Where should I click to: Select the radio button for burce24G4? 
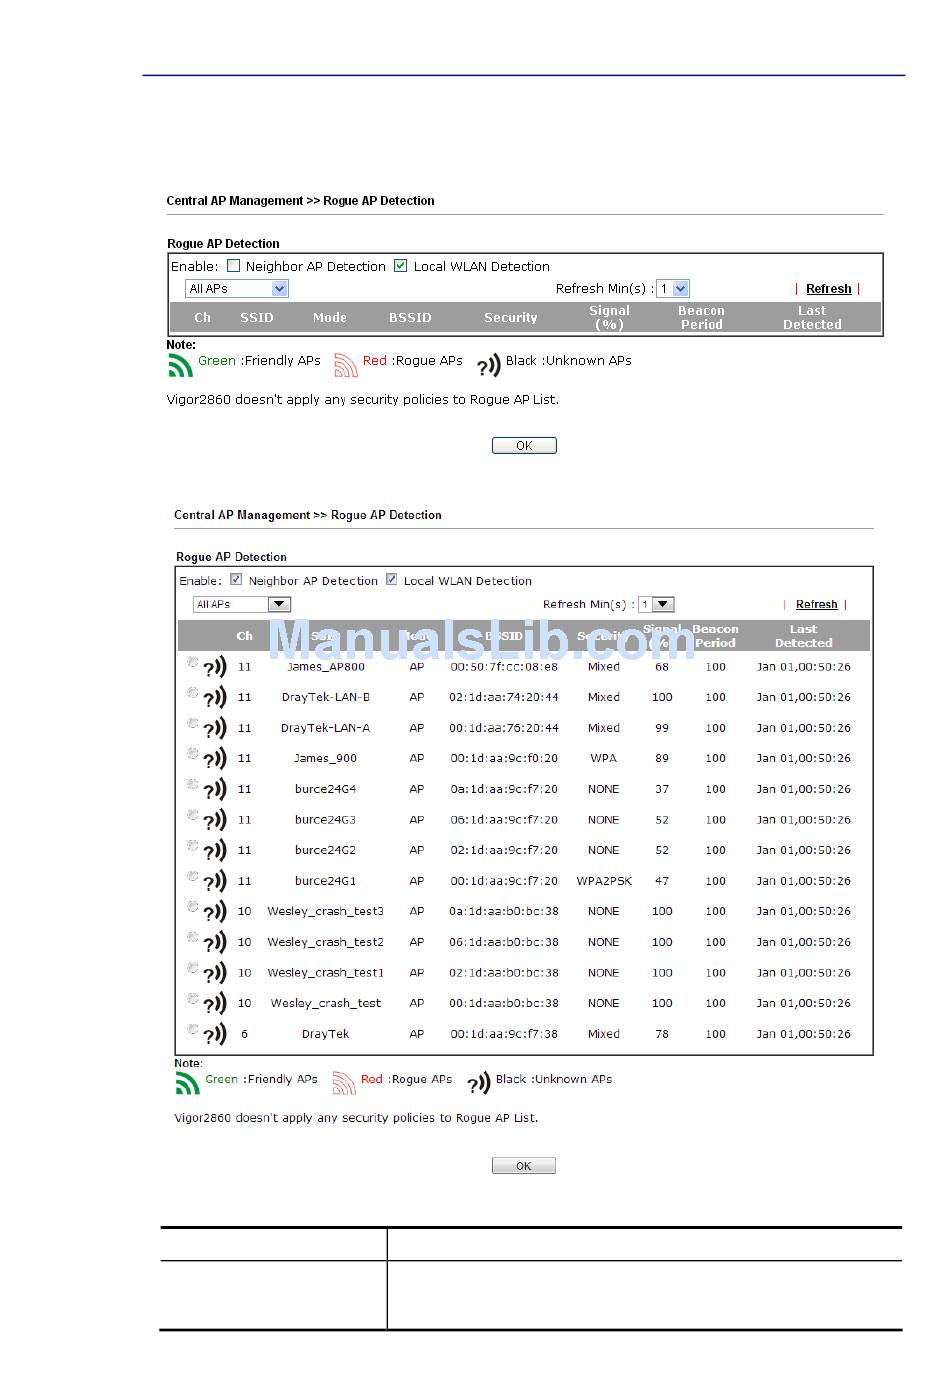193,784
